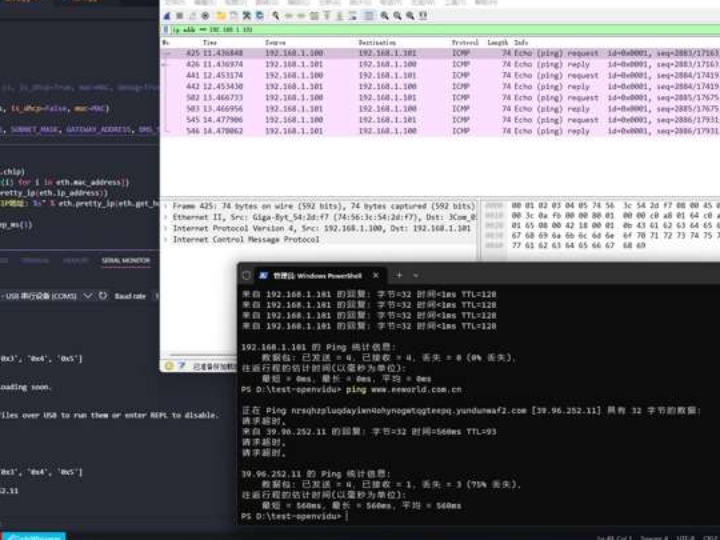720x540 pixels.
Task: Click the Baud rate label in serial monitor
Action: (130, 296)
